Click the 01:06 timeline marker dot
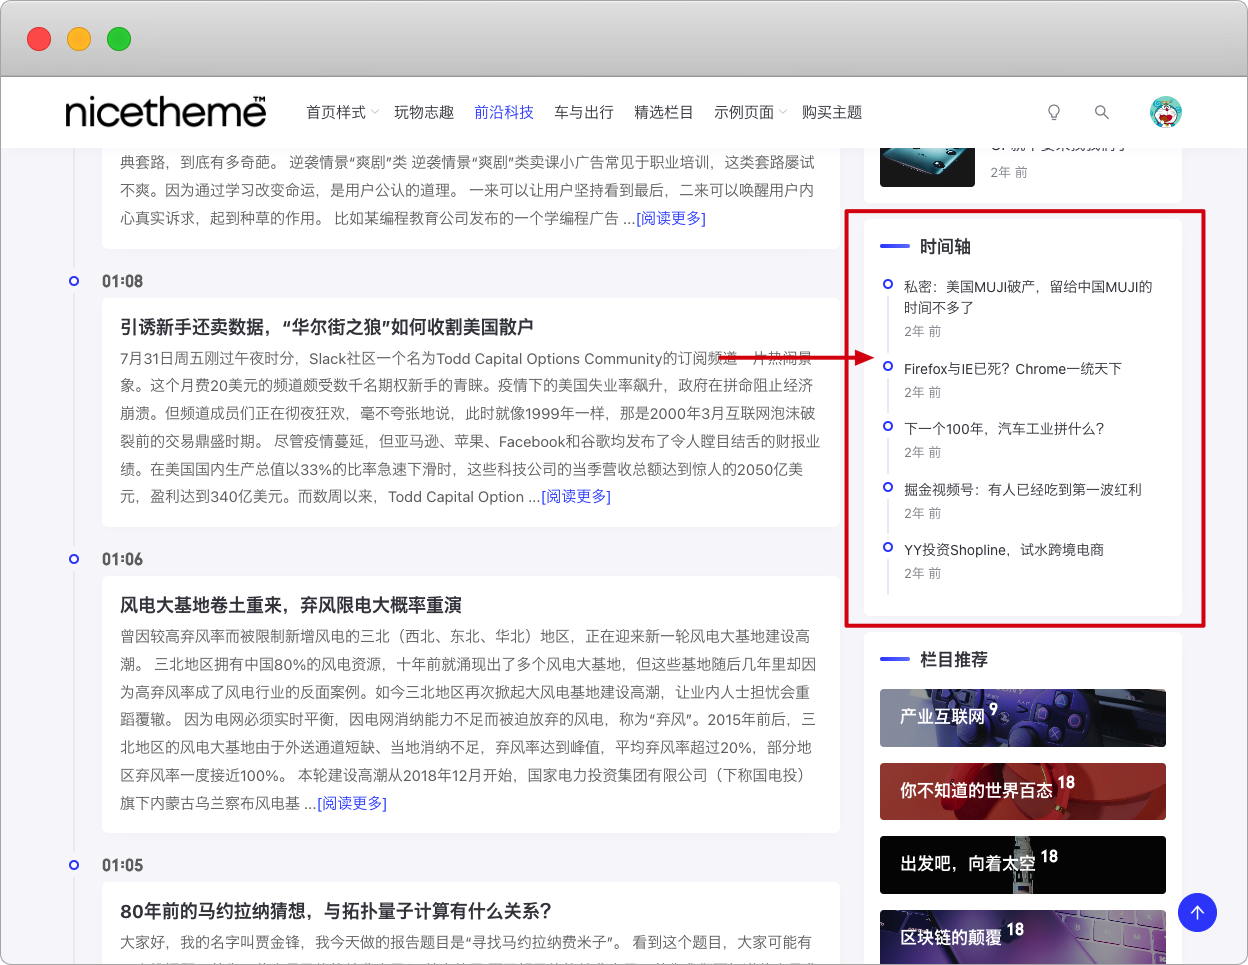Viewport: 1248px width, 965px height. [74, 559]
